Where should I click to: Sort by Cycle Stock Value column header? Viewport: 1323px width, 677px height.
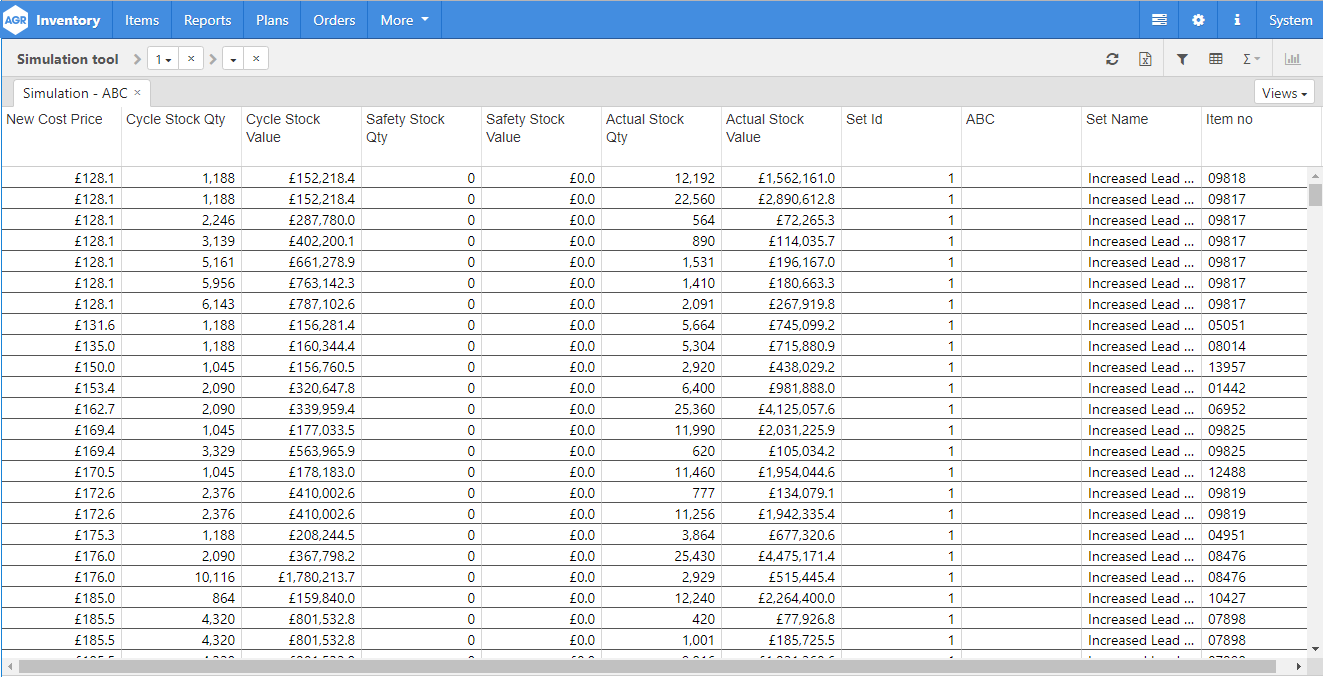click(x=283, y=128)
